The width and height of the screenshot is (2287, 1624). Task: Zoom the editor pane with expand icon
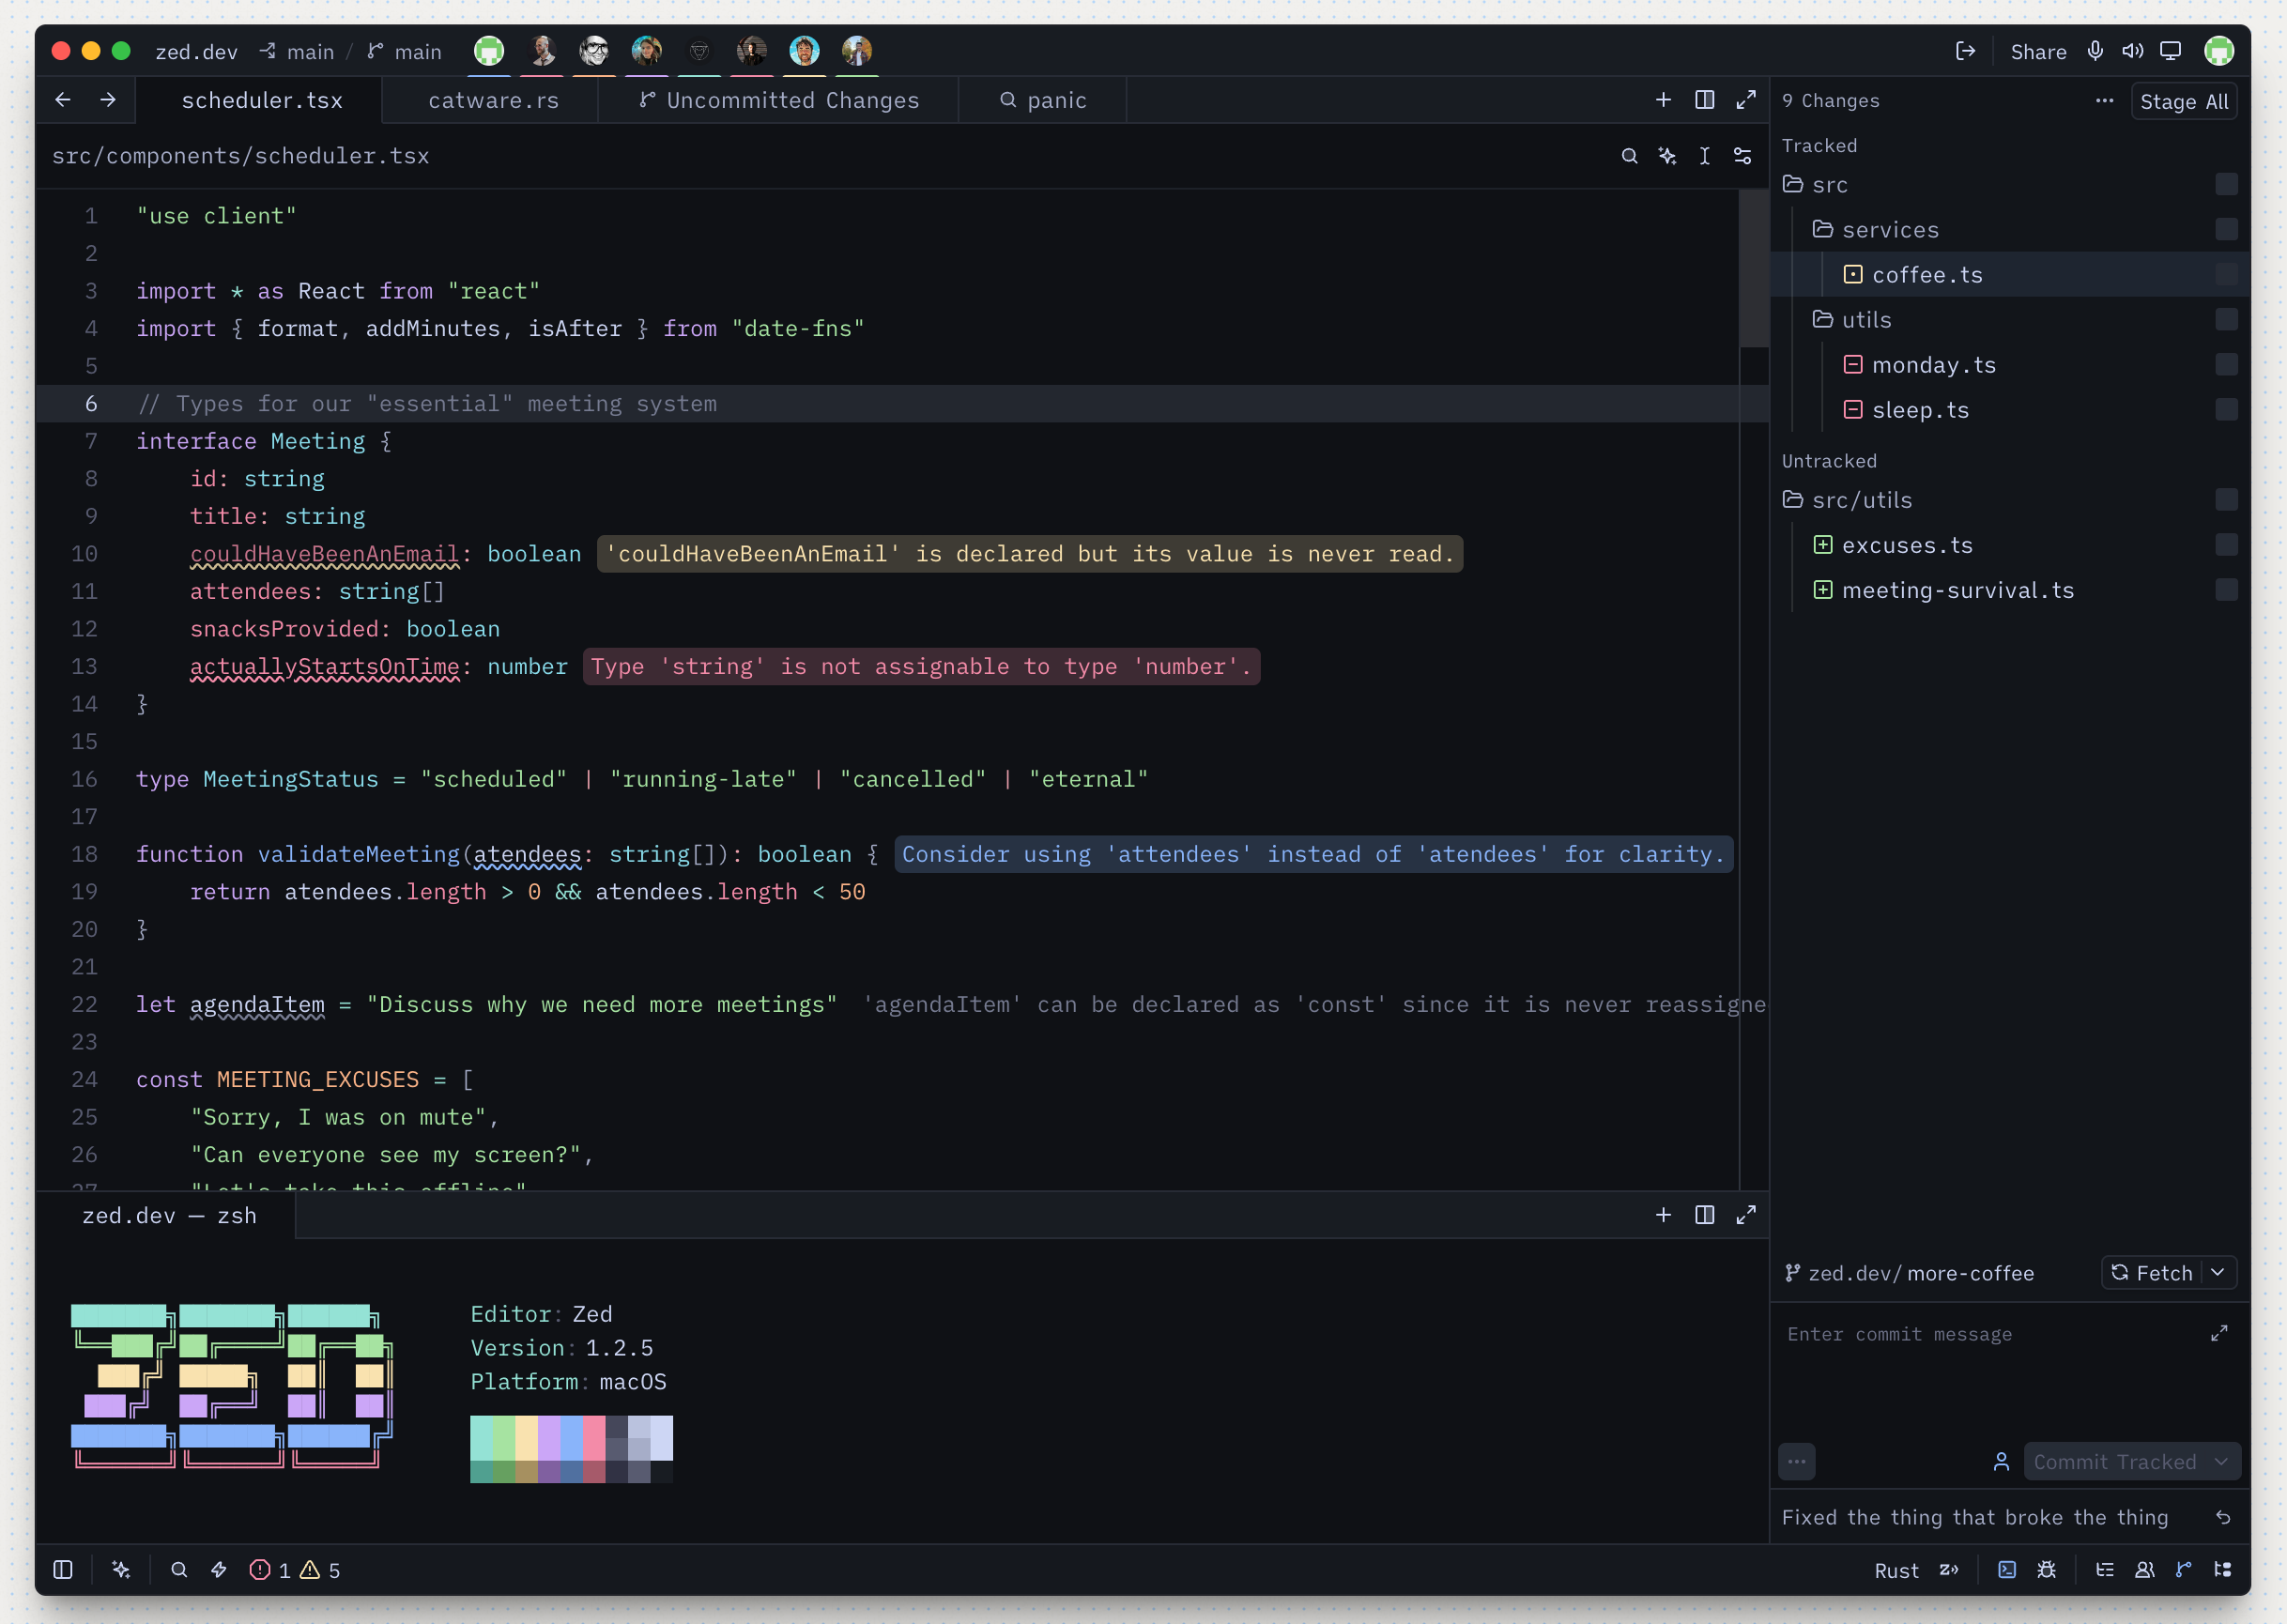pyautogui.click(x=1746, y=100)
